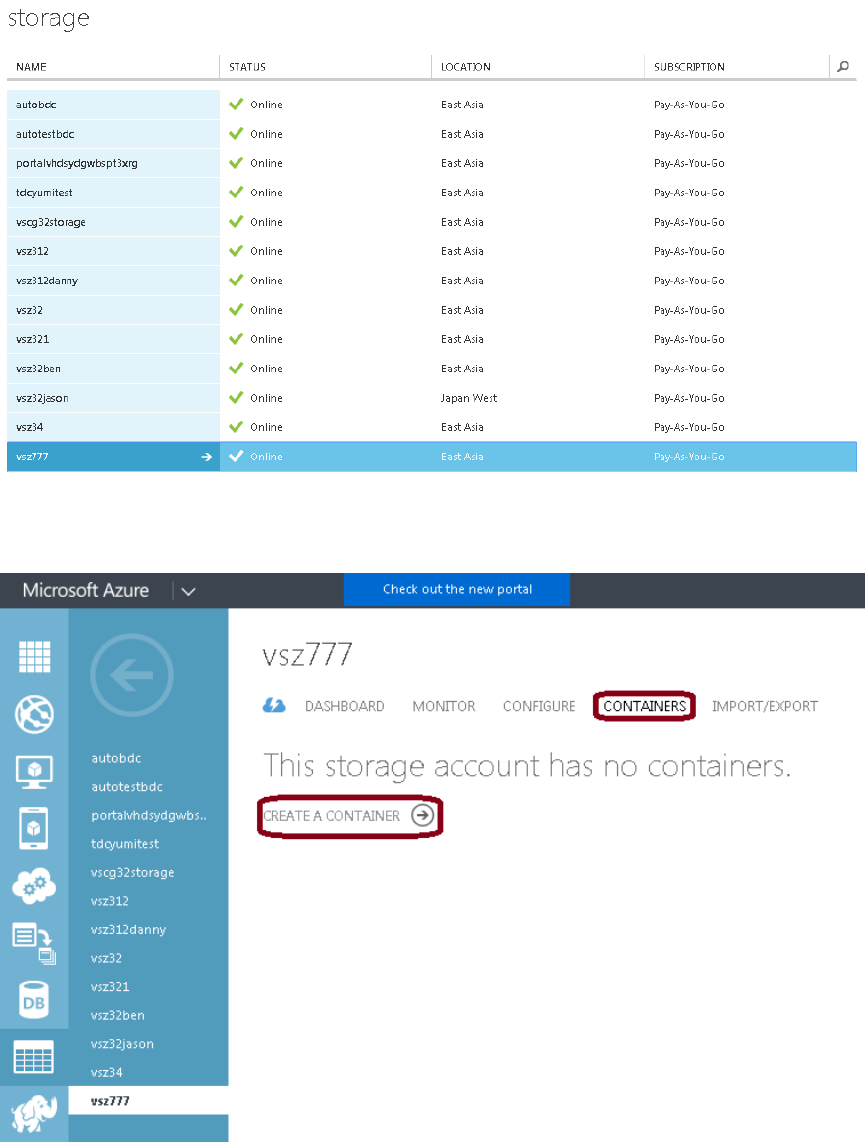This screenshot has width=865, height=1142.
Task: Open the Mobile Services phone icon
Action: tap(34, 828)
